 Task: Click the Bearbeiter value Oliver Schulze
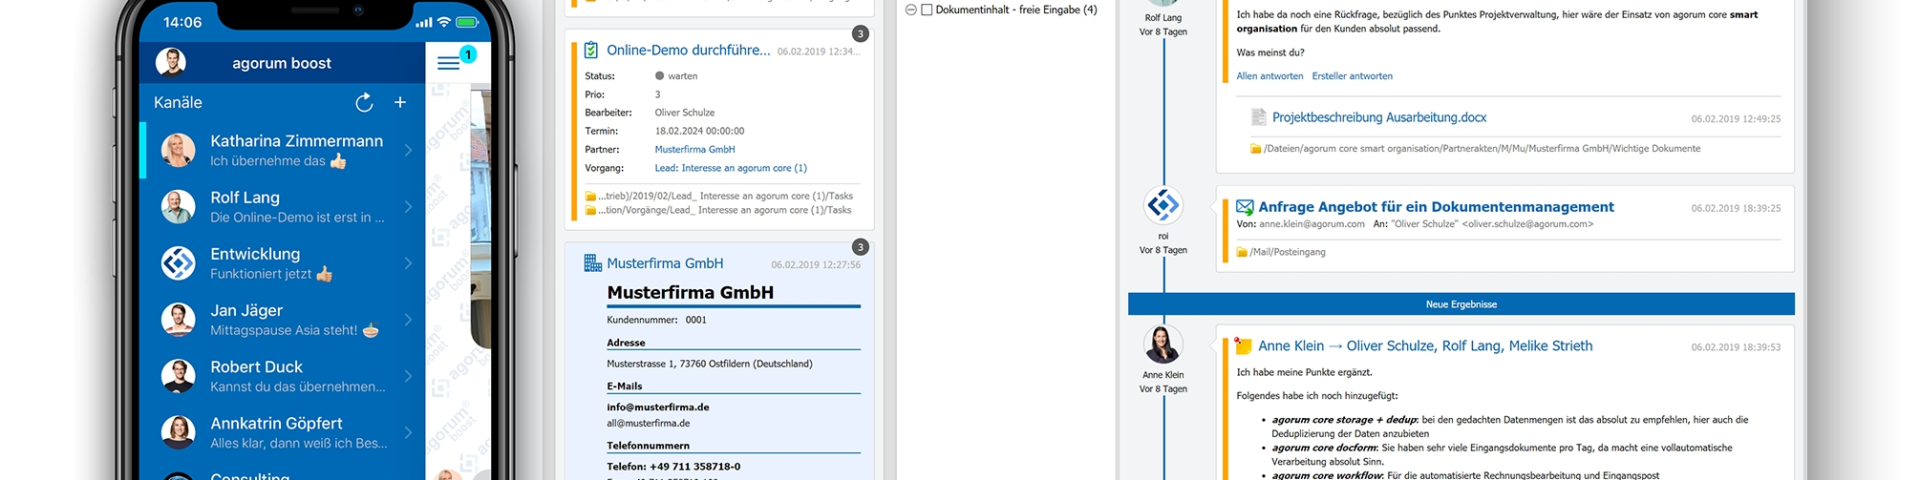[x=685, y=112]
